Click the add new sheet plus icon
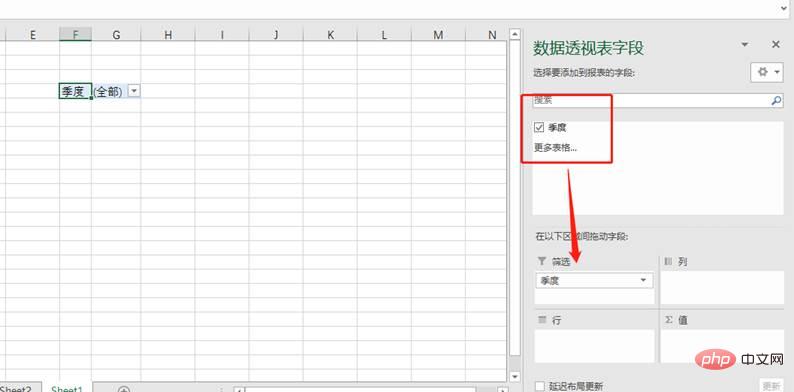Image resolution: width=794 pixels, height=392 pixels. (x=124, y=389)
